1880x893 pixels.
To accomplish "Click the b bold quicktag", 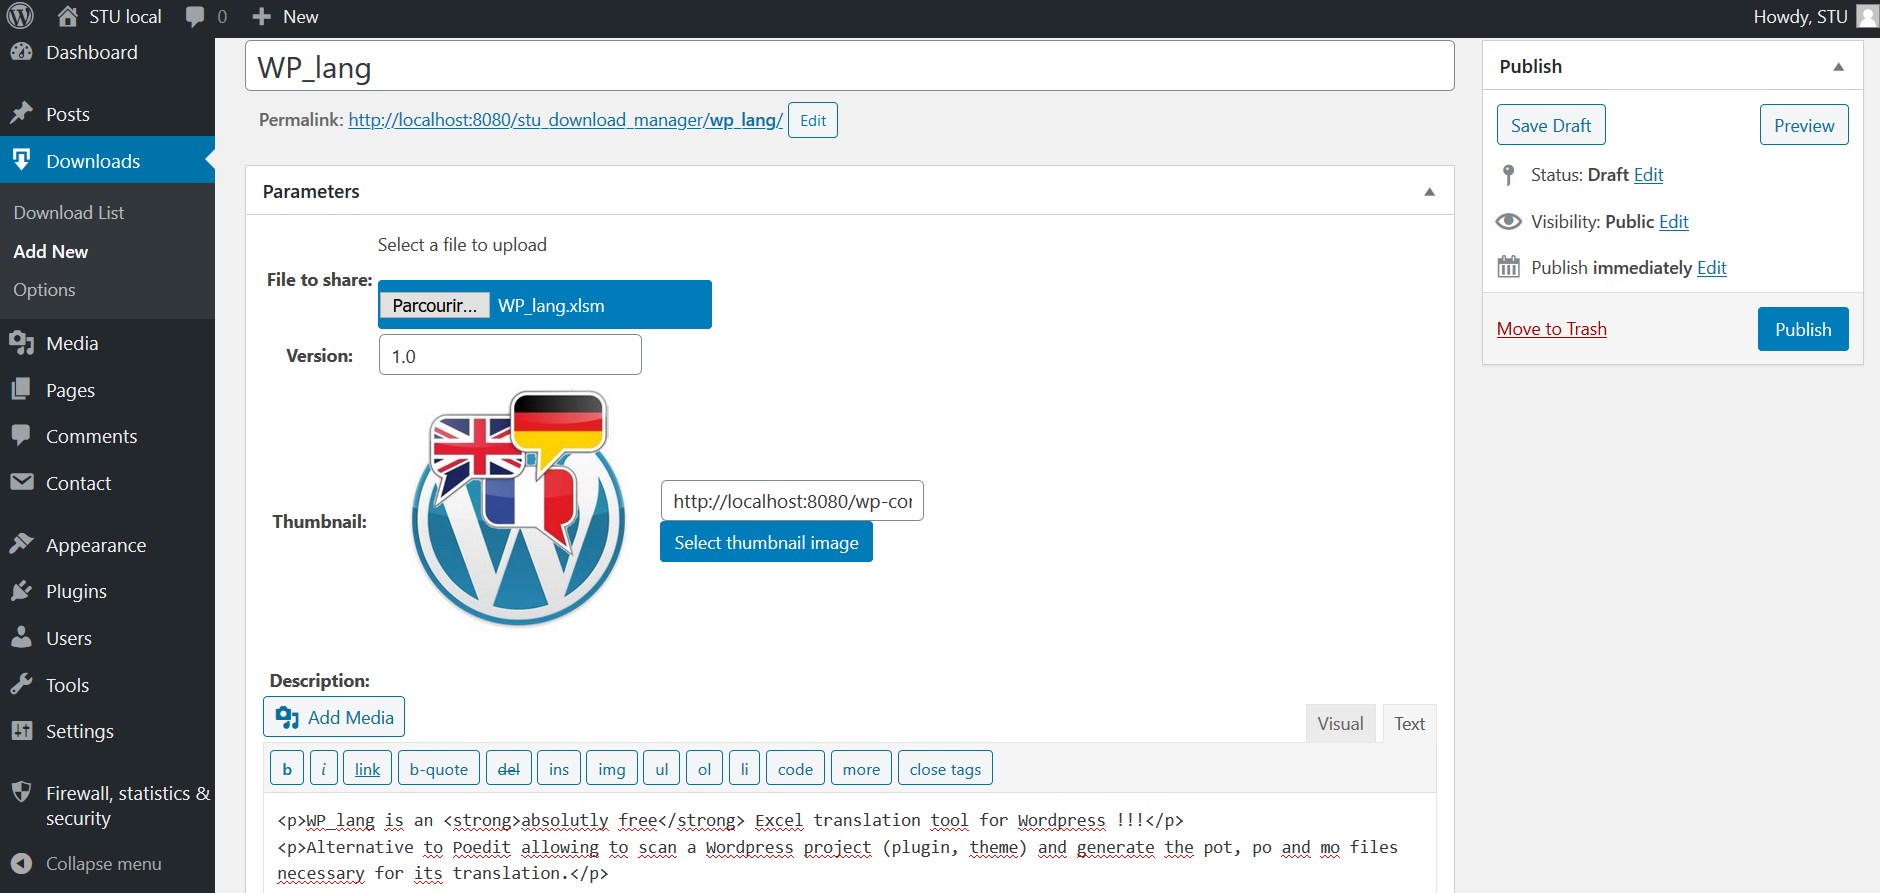I will point(287,769).
